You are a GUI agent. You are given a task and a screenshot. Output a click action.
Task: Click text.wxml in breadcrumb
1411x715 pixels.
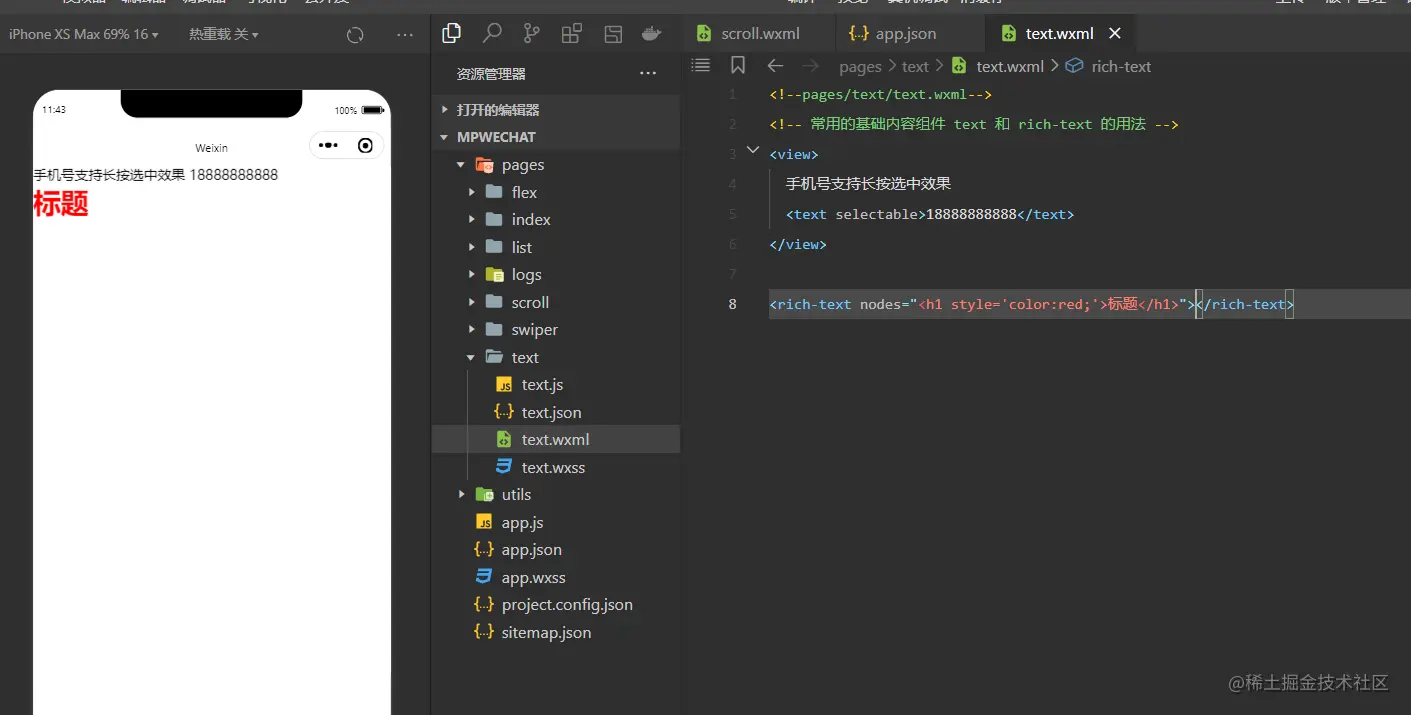1009,66
